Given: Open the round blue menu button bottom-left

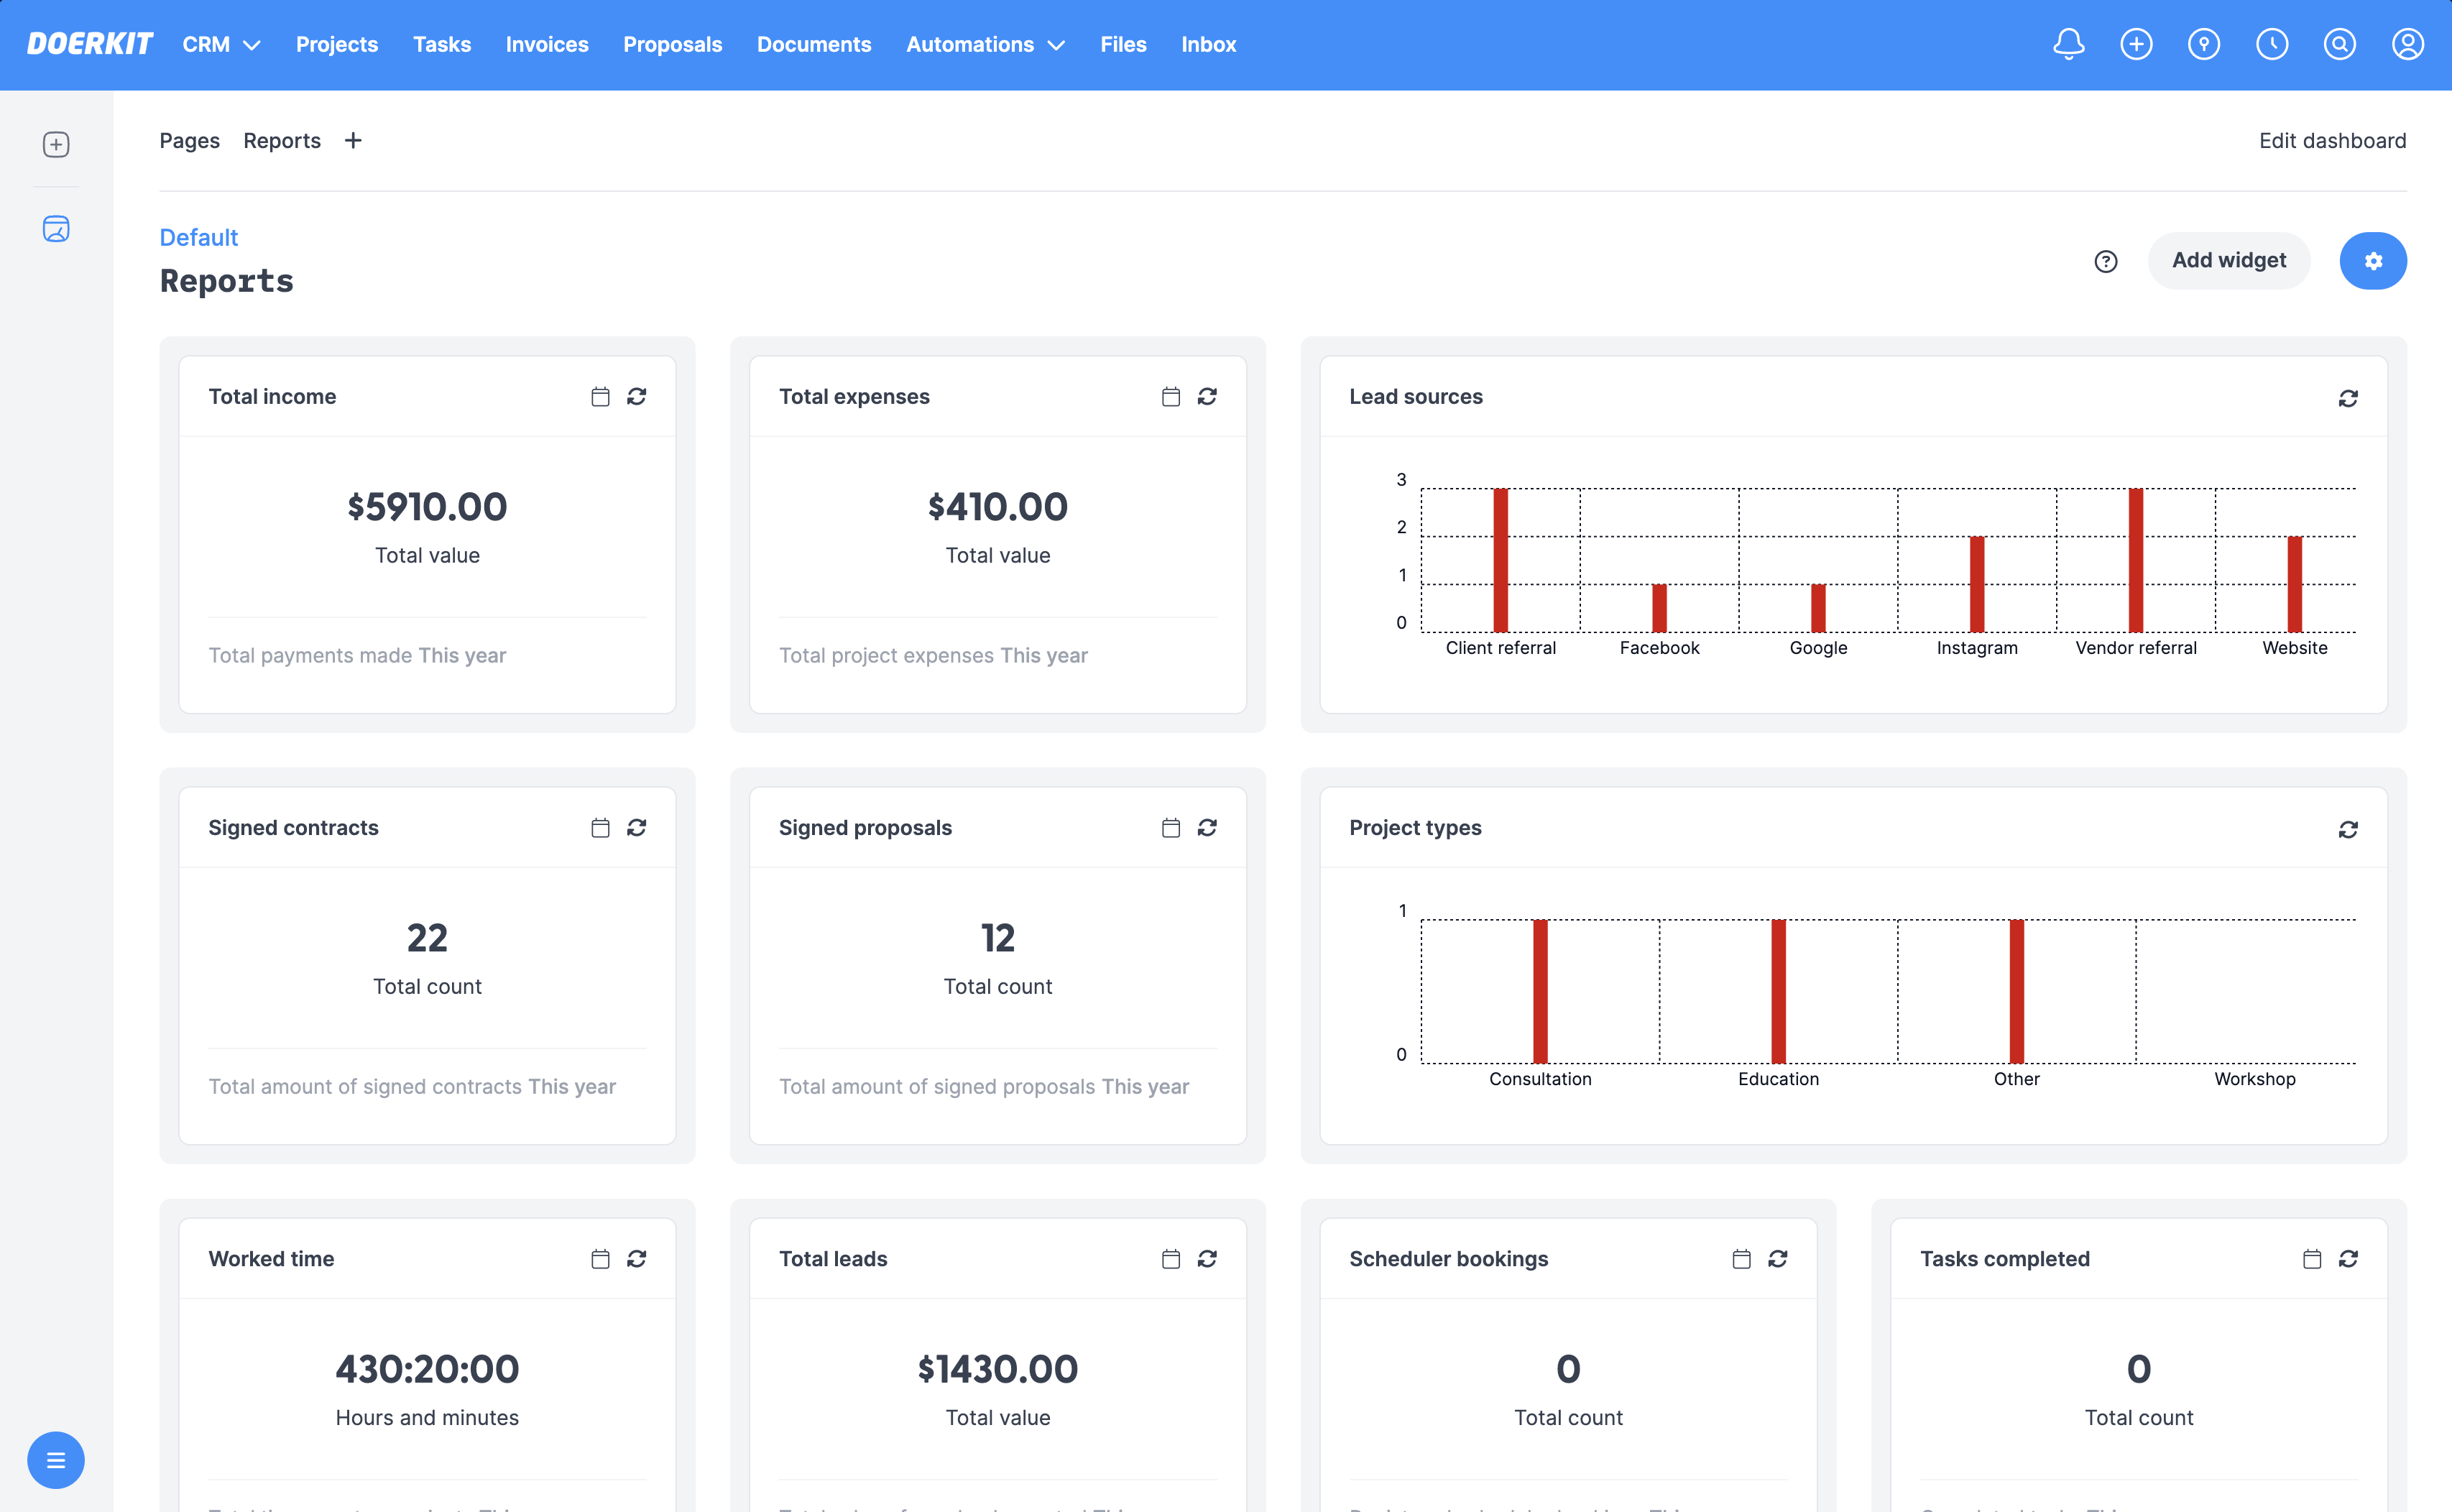Looking at the screenshot, I should point(56,1460).
